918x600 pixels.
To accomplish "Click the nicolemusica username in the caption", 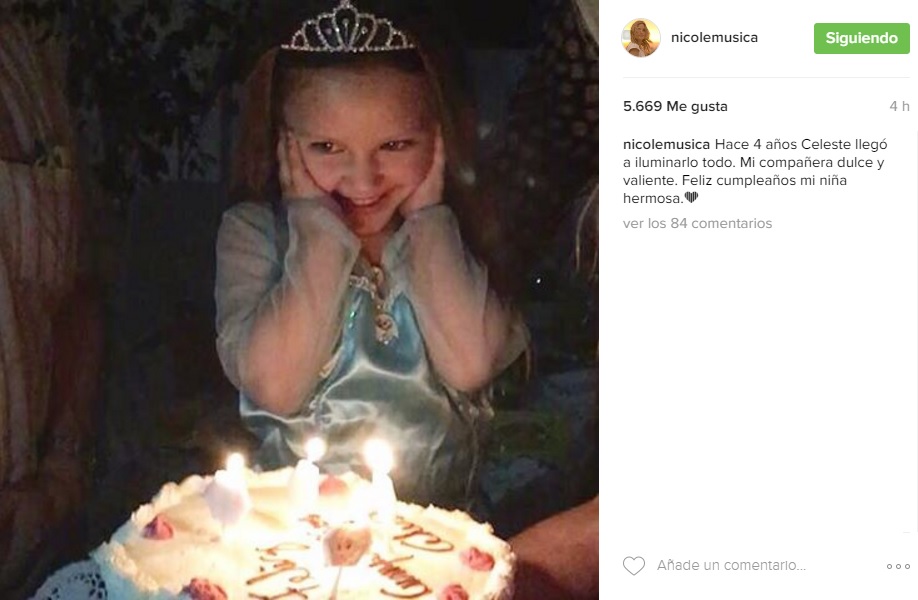I will [x=666, y=144].
